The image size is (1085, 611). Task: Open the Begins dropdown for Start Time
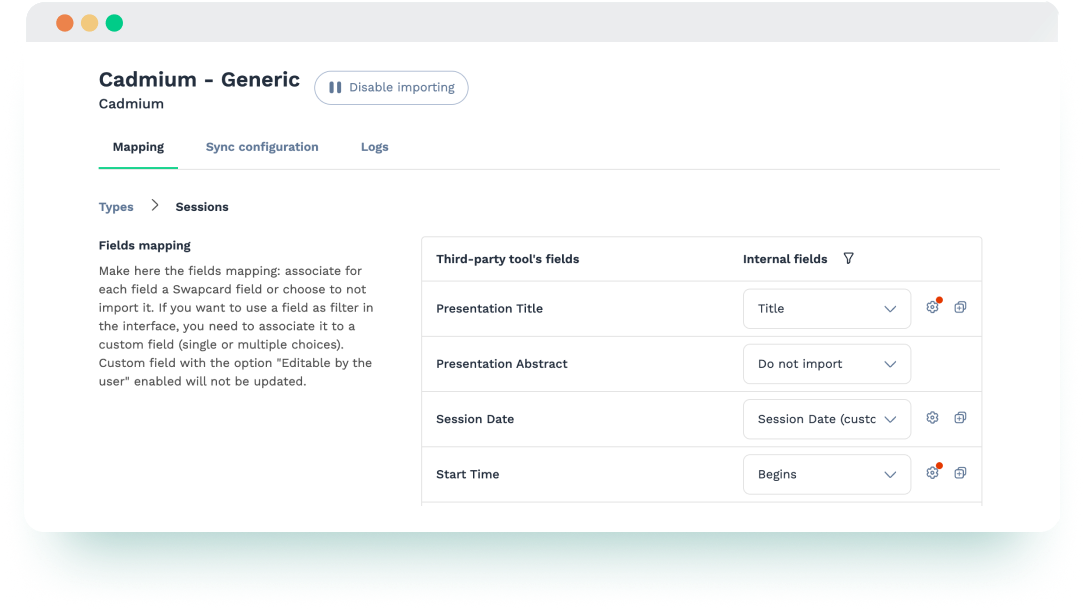click(826, 473)
